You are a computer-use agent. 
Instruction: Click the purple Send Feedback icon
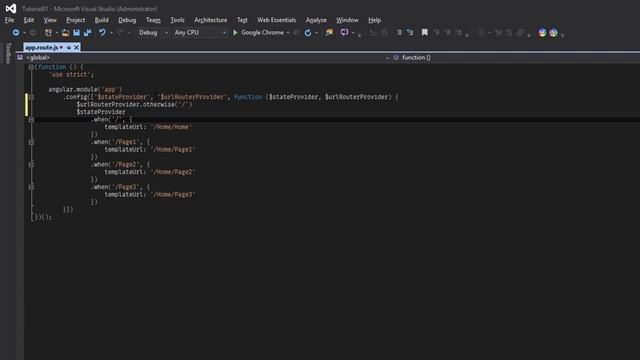pos(344,33)
